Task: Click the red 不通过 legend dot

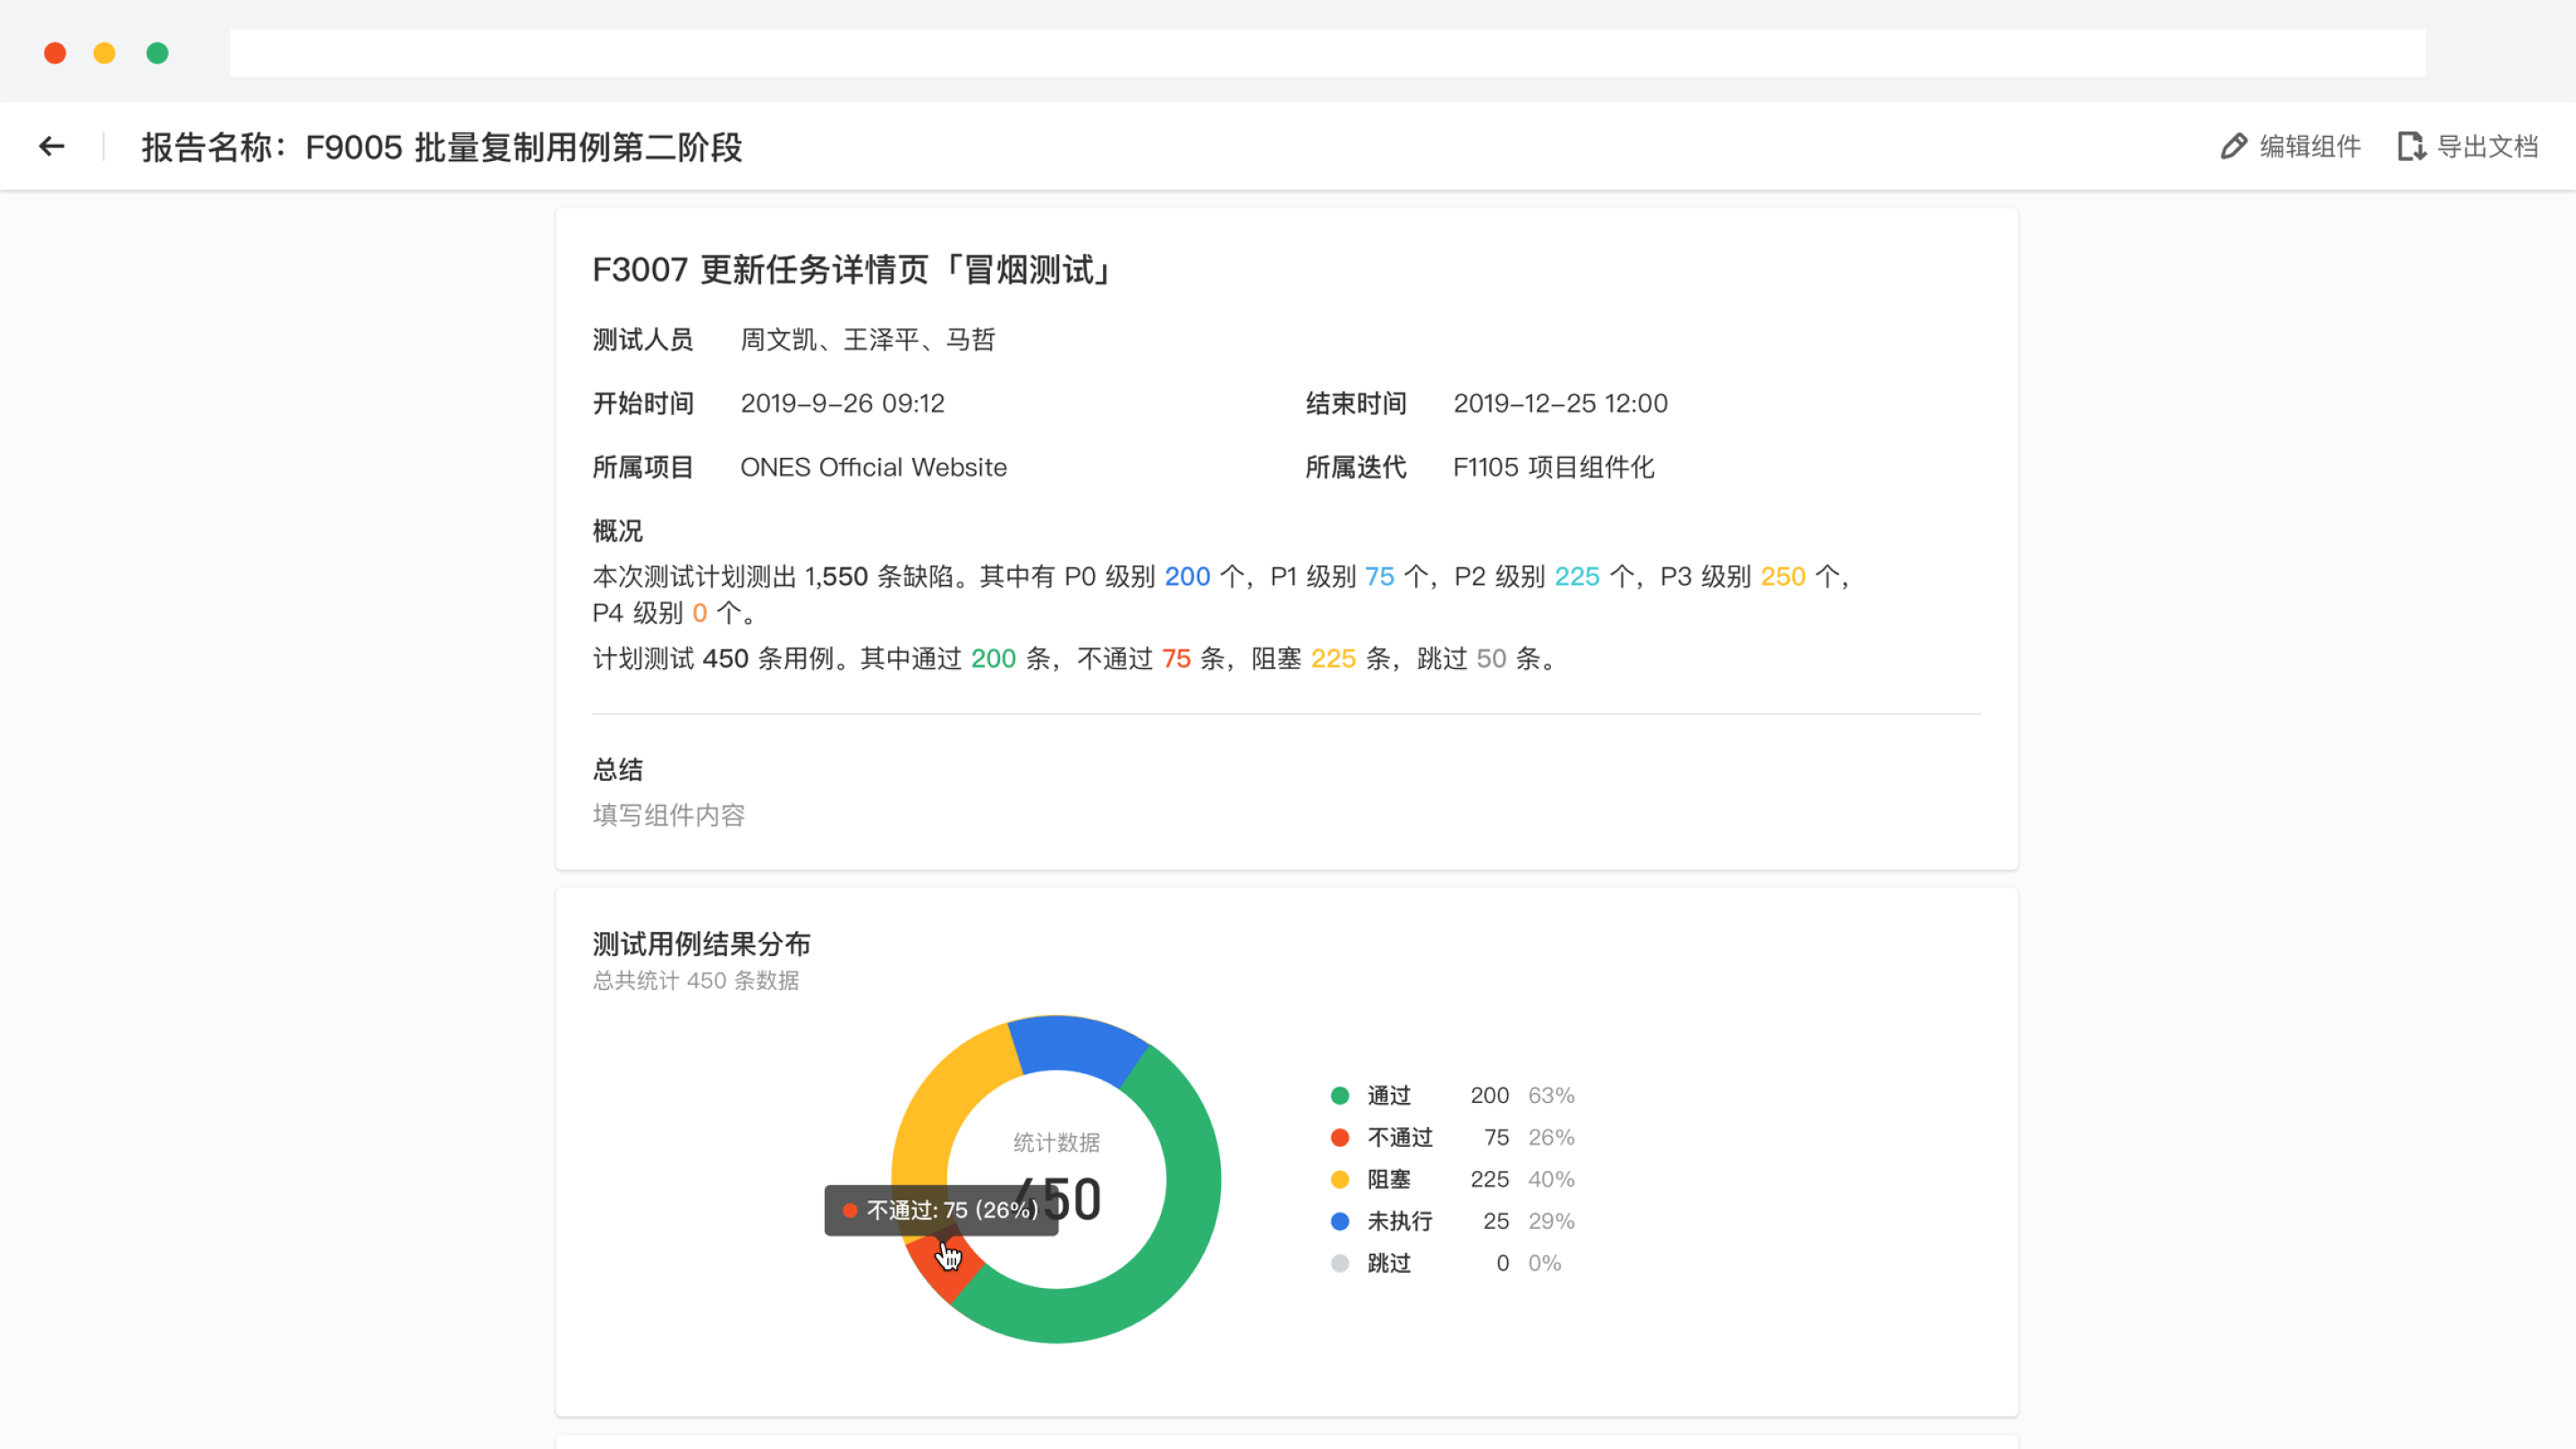Action: coord(1340,1138)
